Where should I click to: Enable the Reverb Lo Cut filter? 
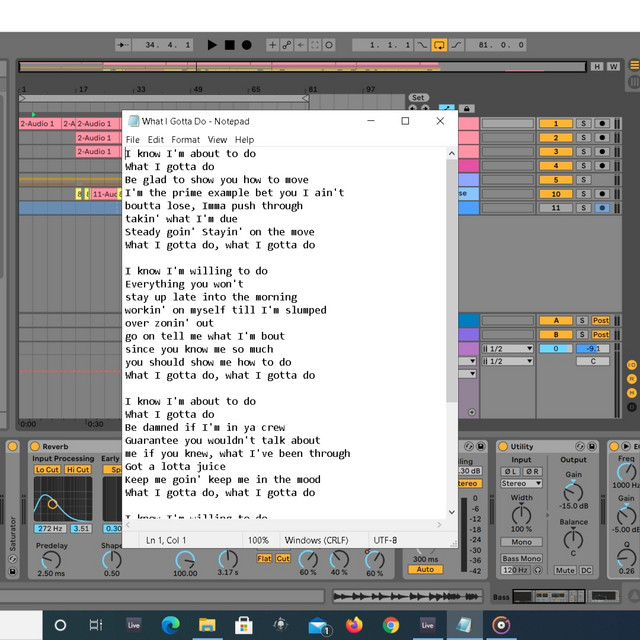coord(47,470)
